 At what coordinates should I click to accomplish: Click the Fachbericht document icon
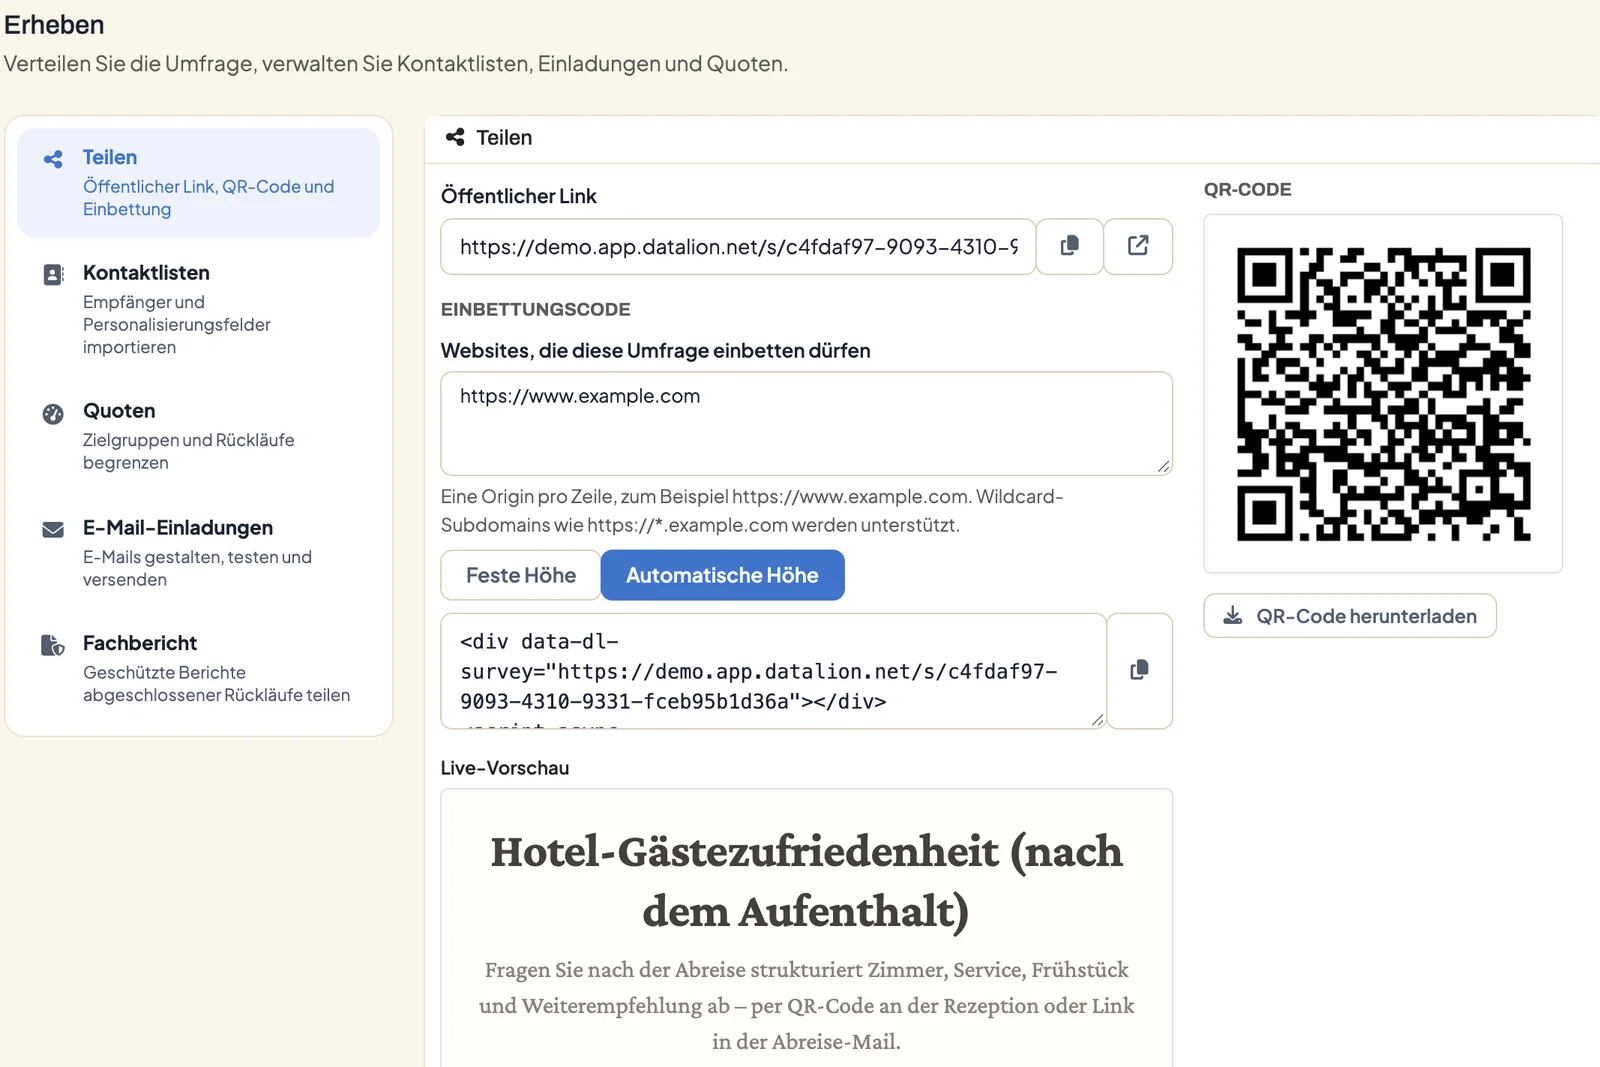click(53, 645)
